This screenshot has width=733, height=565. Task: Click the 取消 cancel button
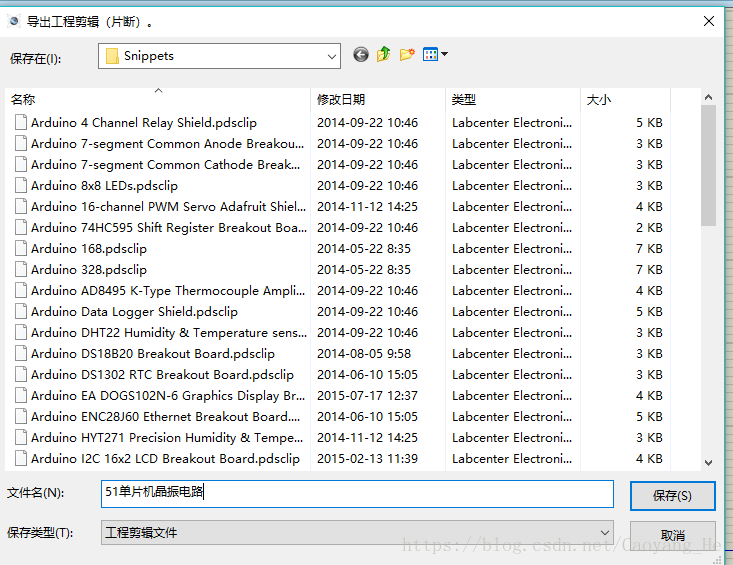(x=672, y=535)
